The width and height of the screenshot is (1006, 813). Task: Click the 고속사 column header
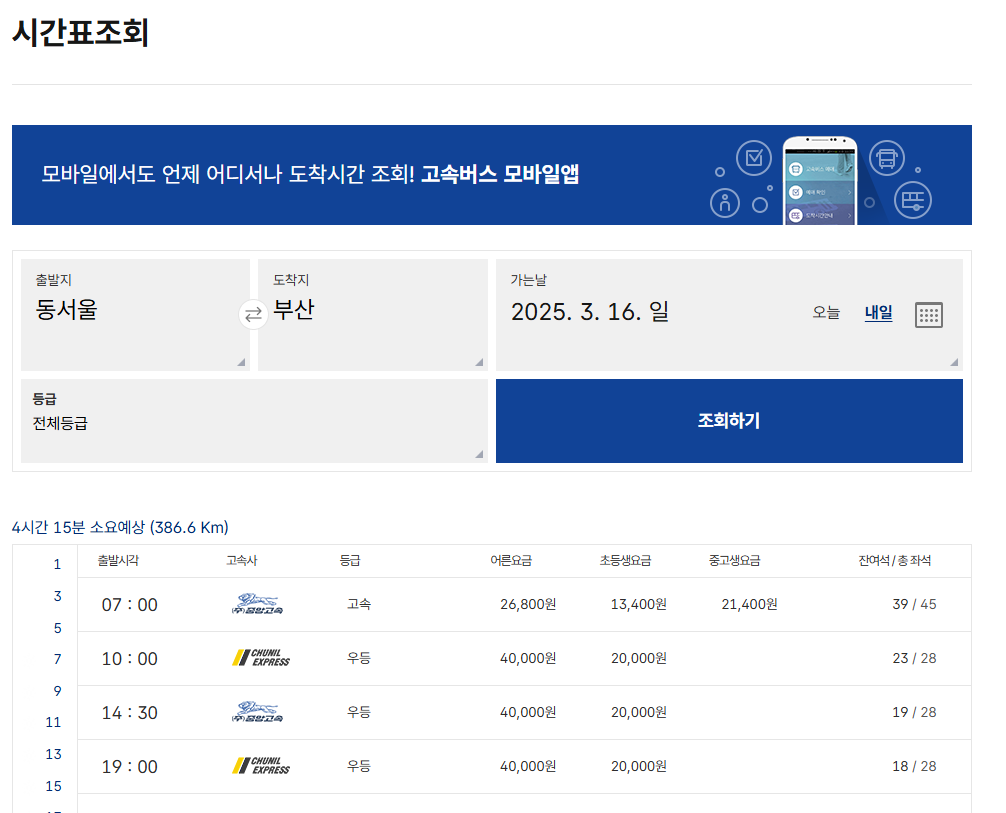(241, 561)
